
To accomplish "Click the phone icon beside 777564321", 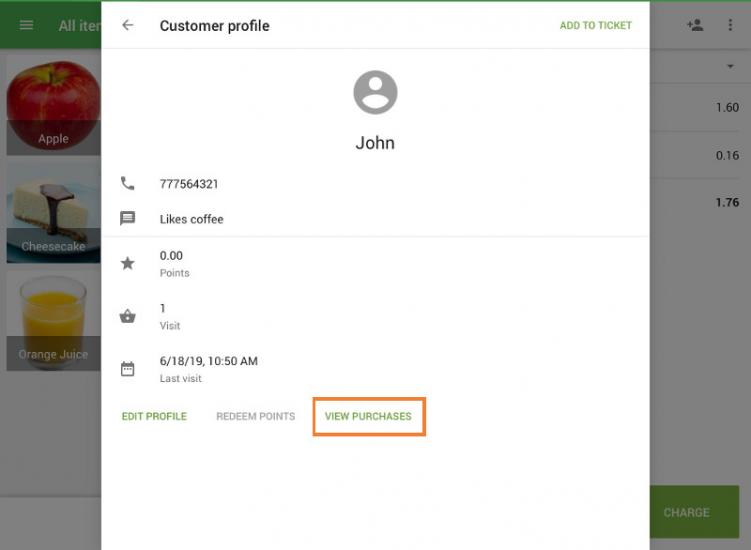I will coord(127,183).
